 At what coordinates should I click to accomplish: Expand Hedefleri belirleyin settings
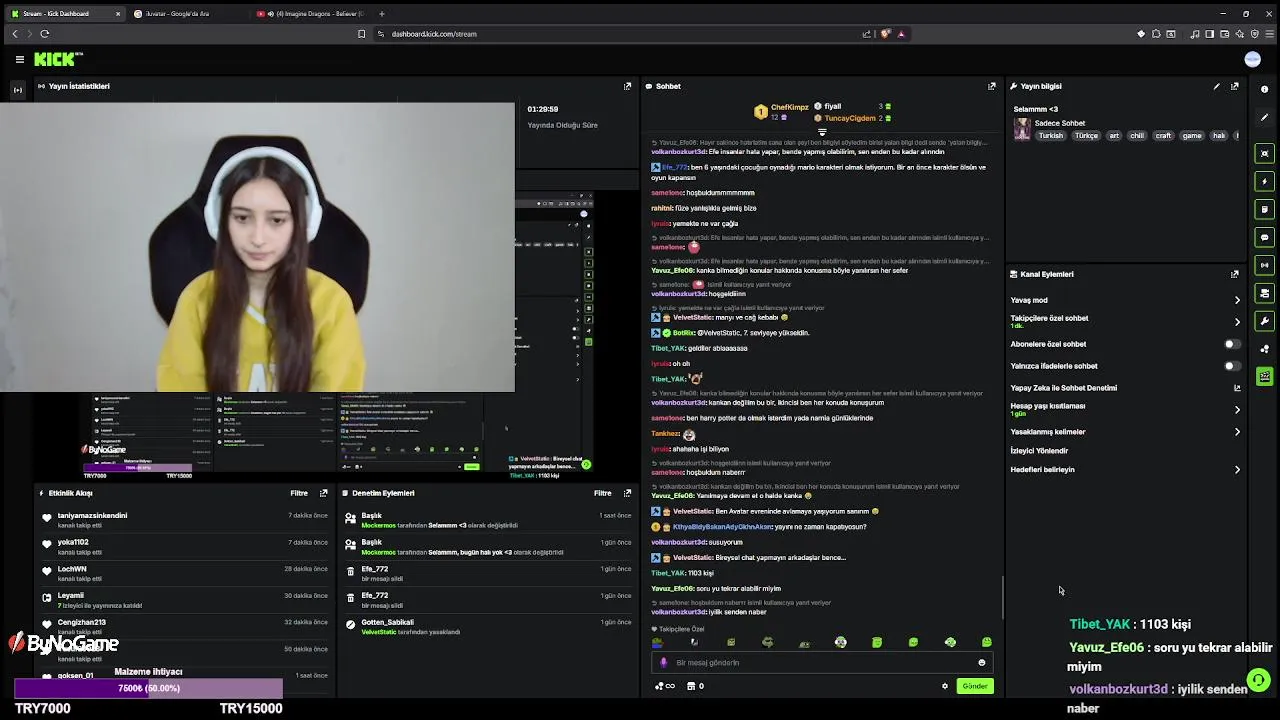pos(1237,470)
